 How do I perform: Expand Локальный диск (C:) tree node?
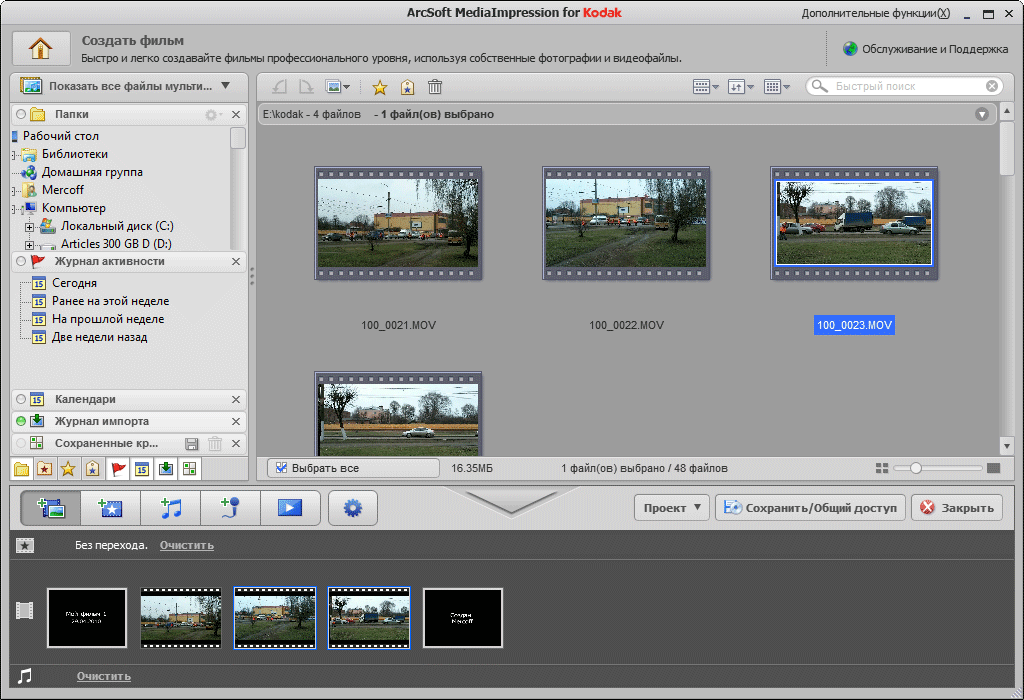[29, 227]
